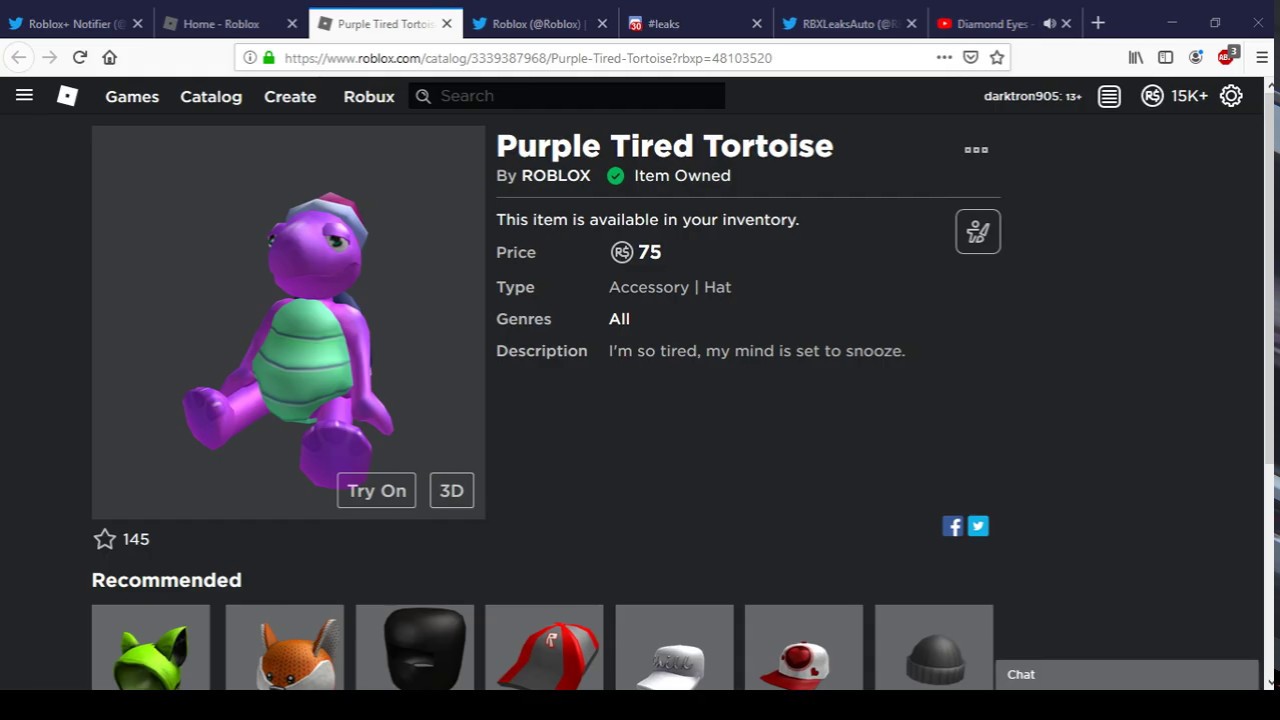Show site information icon in address bar
Viewport: 1280px width, 720px height.
click(250, 58)
